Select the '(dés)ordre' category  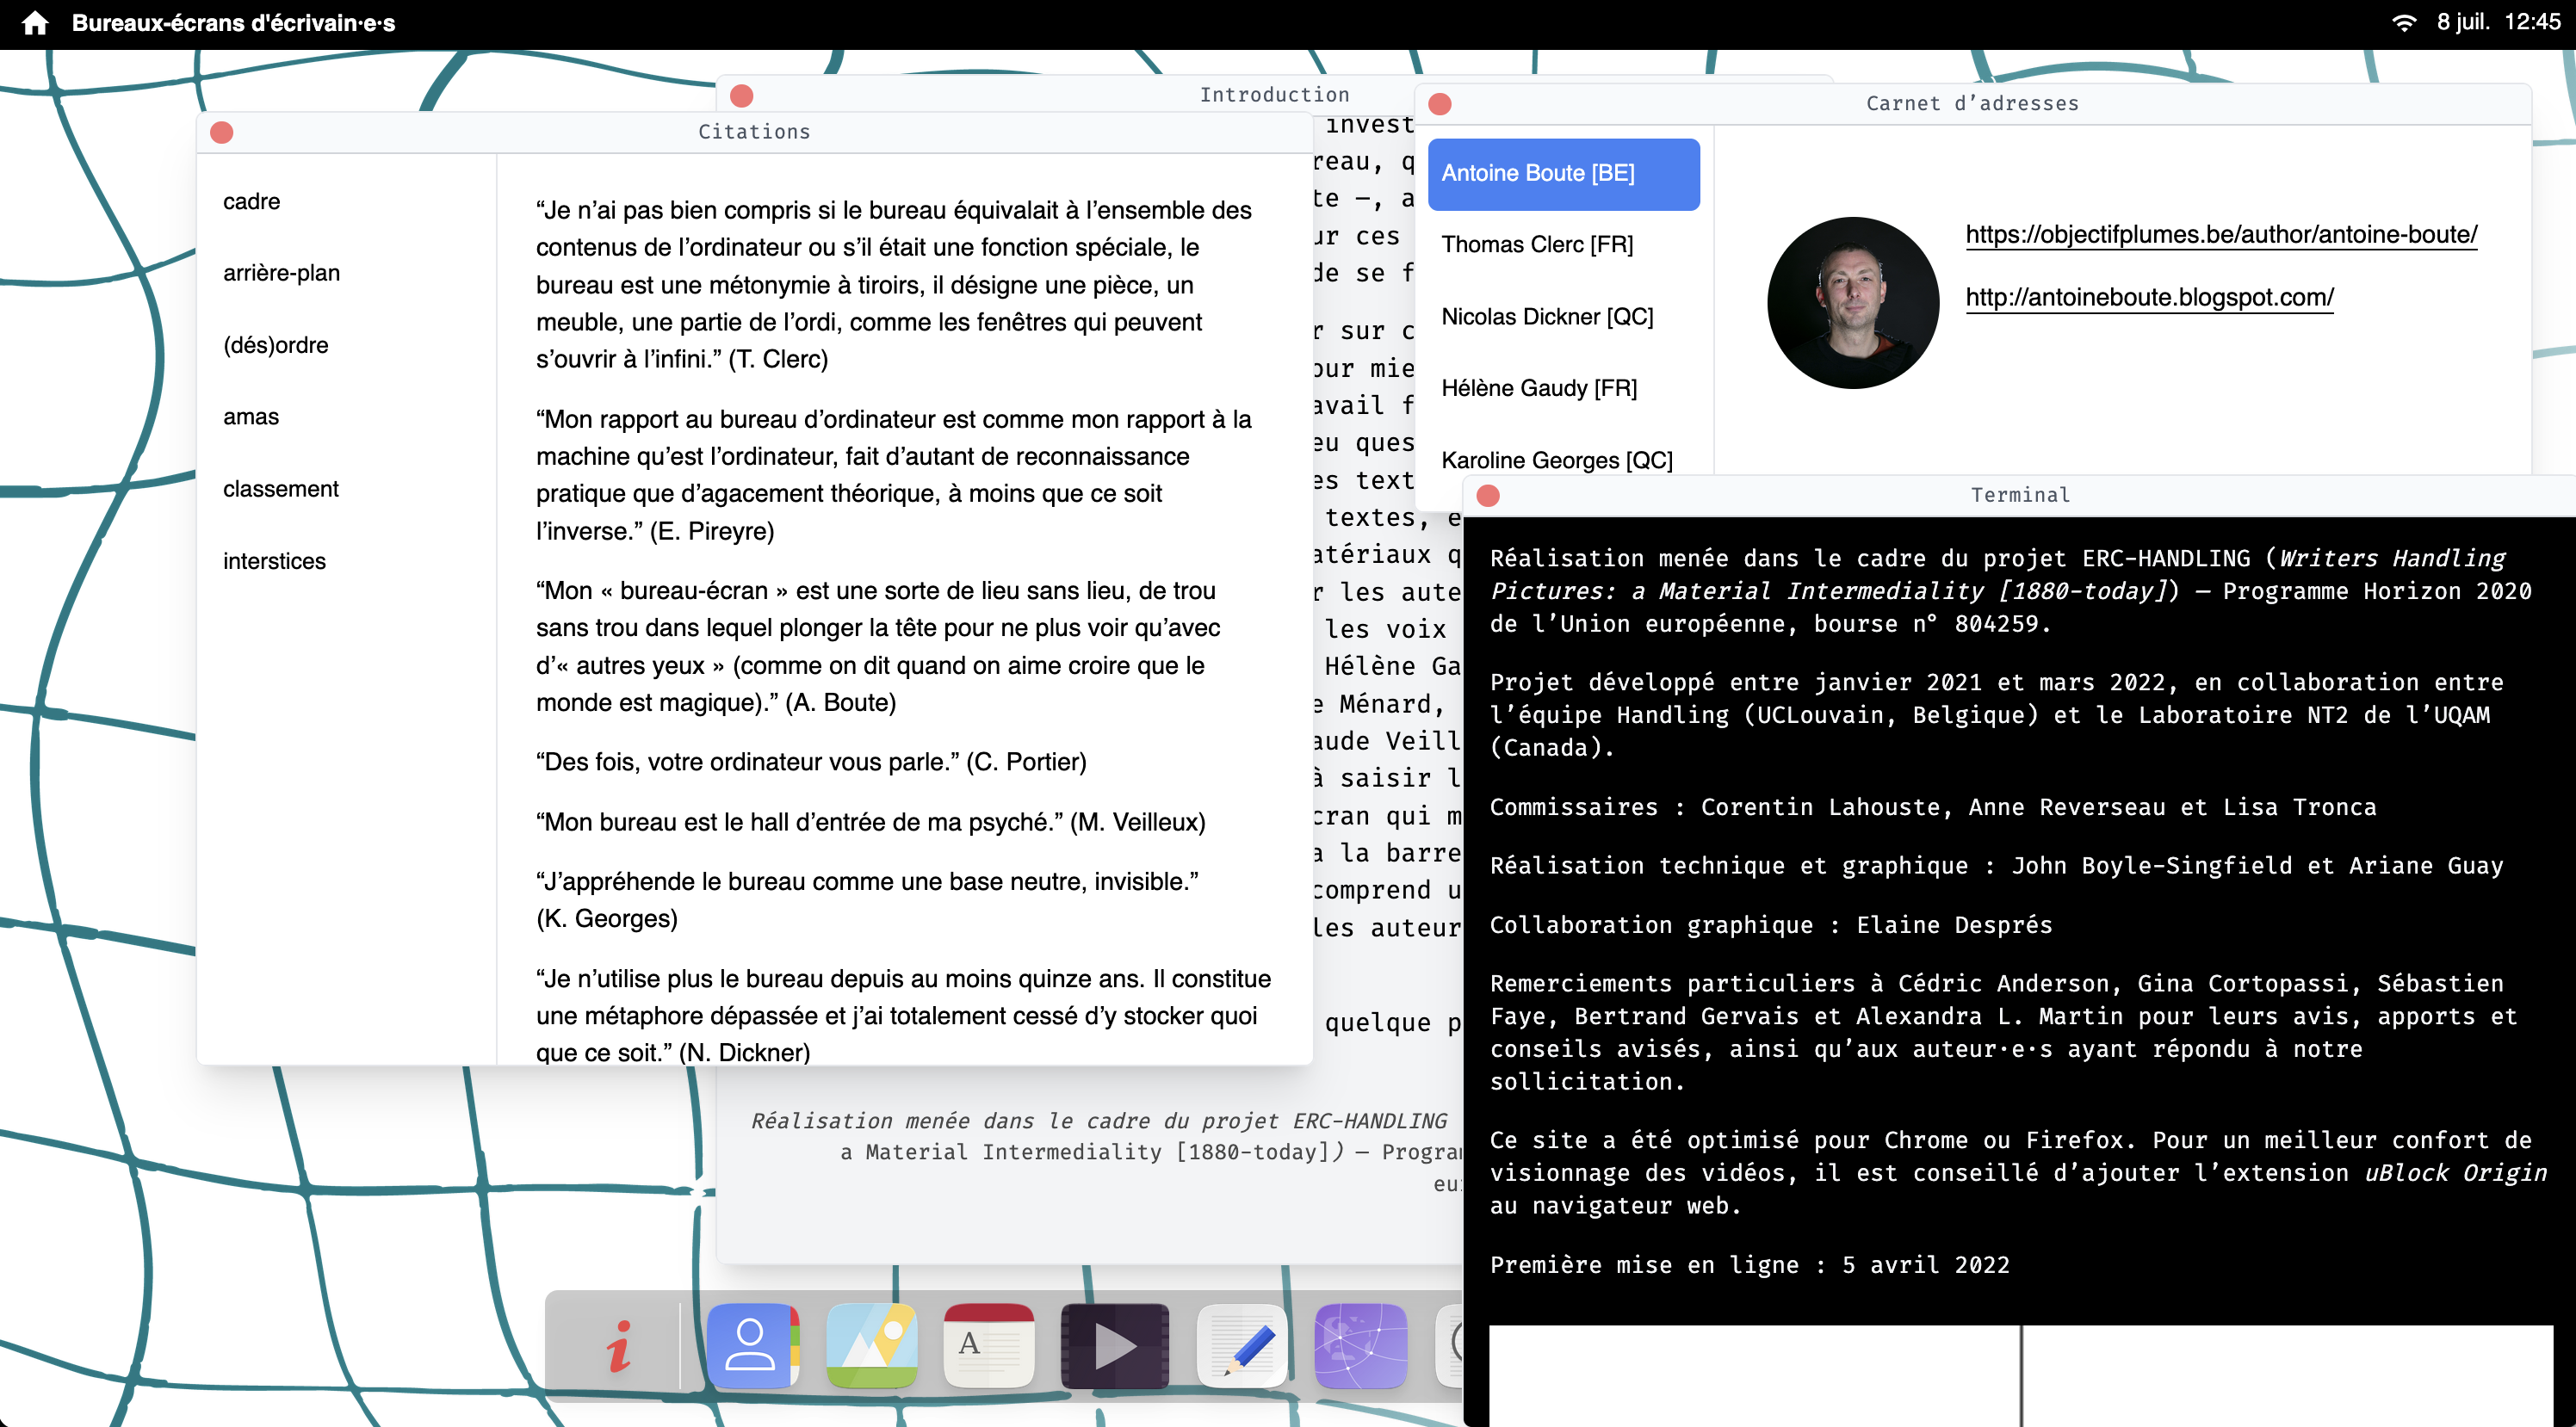[x=276, y=345]
